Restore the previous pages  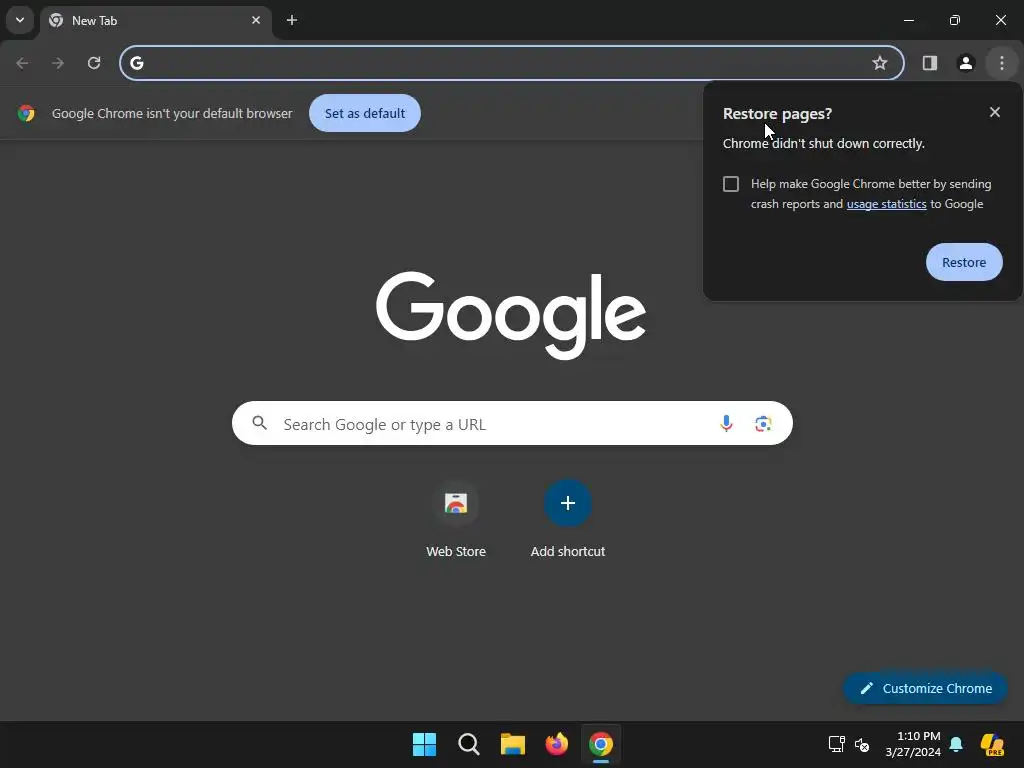click(964, 262)
